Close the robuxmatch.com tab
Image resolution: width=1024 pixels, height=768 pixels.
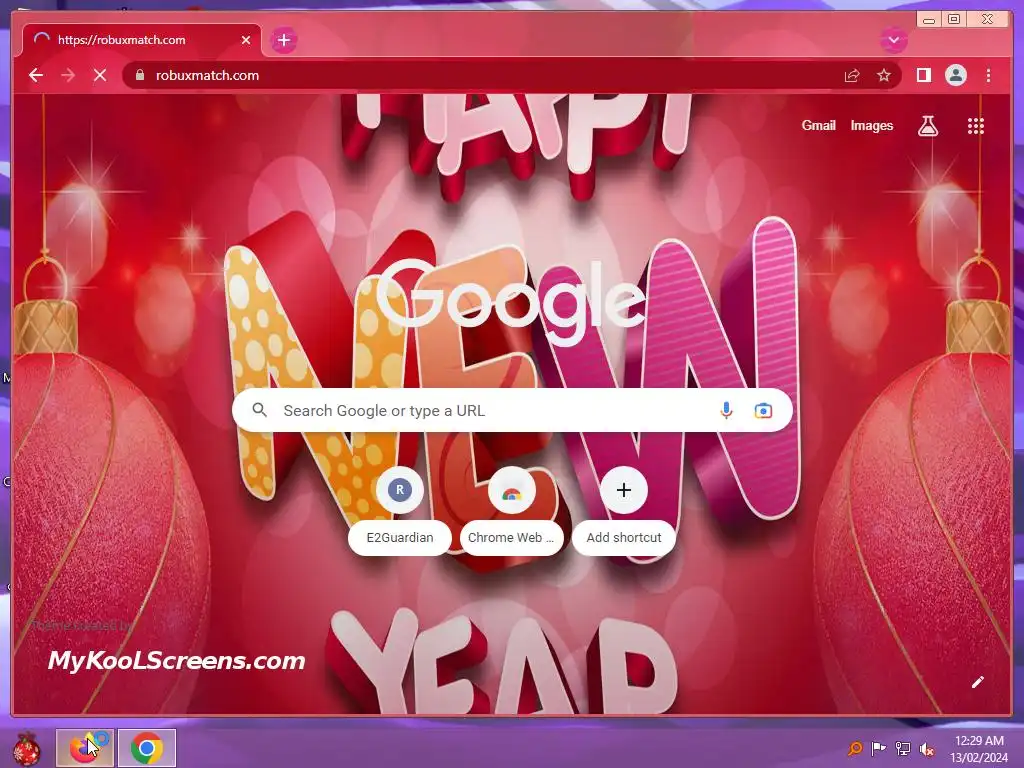(246, 40)
